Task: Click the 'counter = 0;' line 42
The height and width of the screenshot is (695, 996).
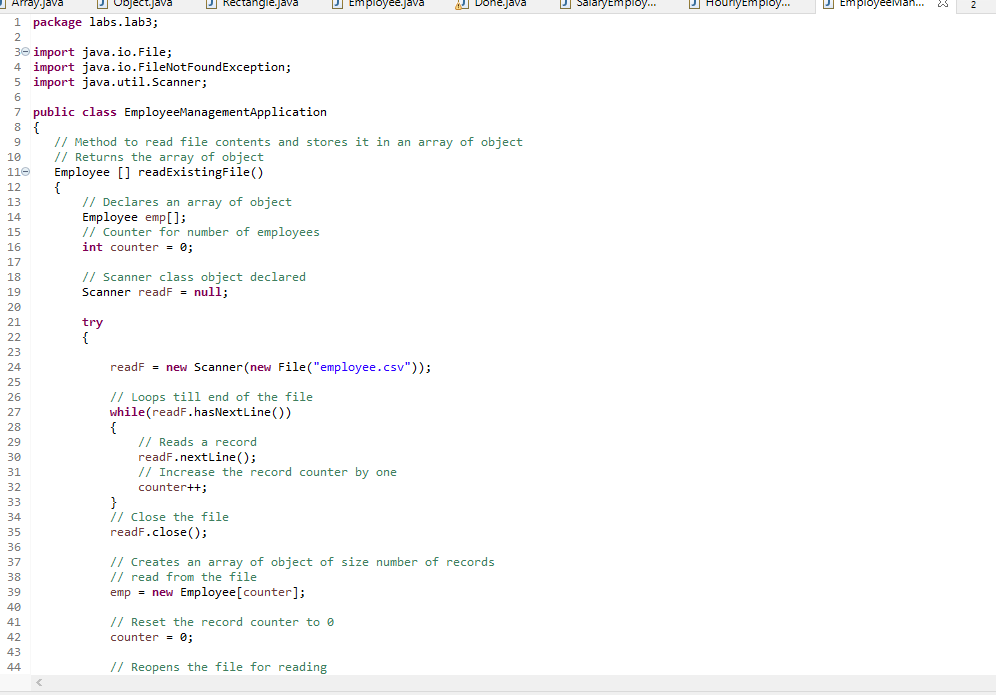Action: point(151,637)
